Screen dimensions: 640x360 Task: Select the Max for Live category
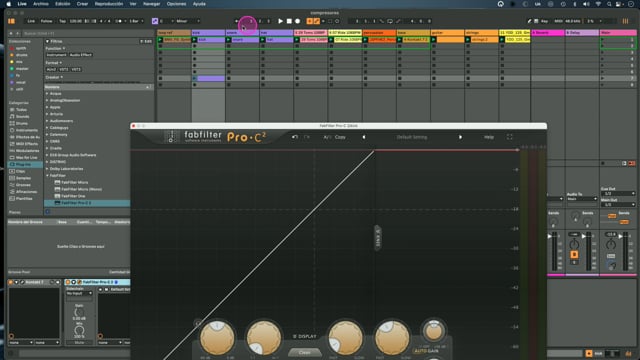pos(26,158)
